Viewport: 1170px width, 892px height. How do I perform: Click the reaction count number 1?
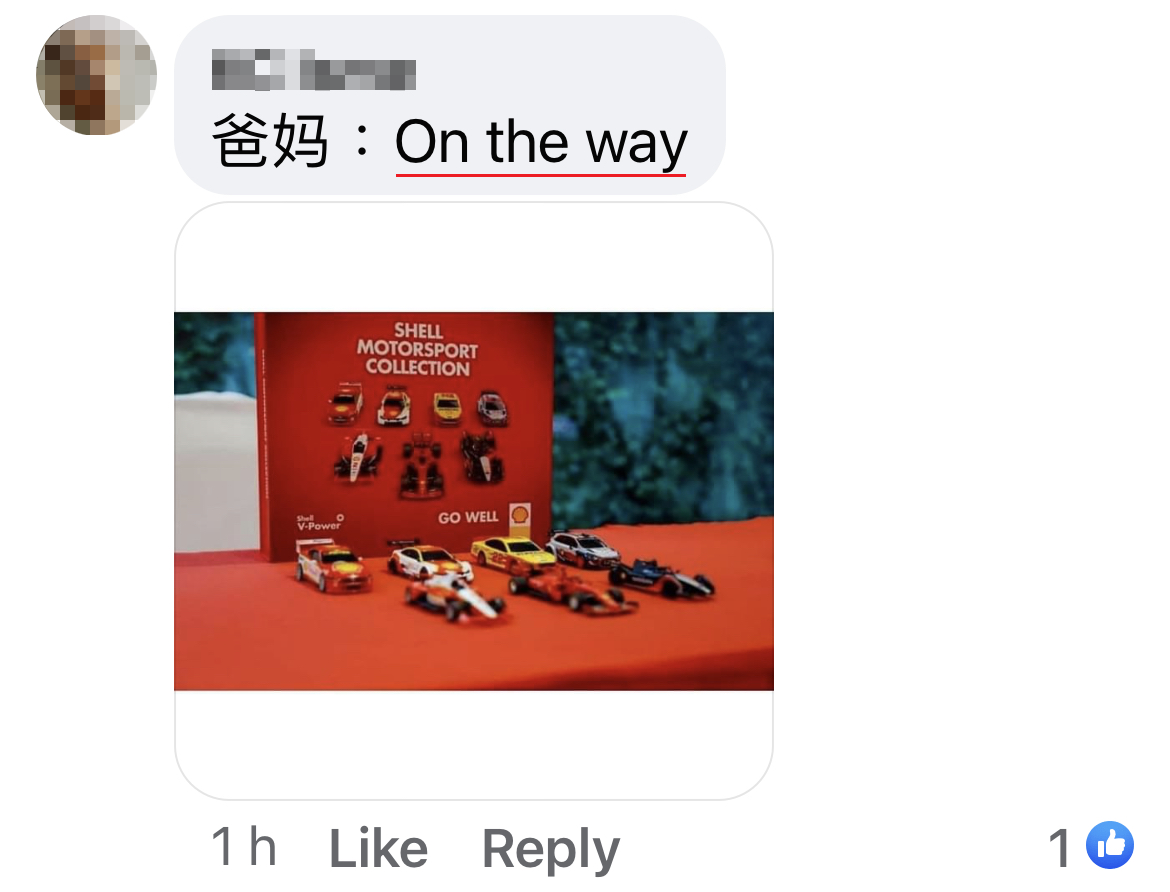coord(1060,848)
